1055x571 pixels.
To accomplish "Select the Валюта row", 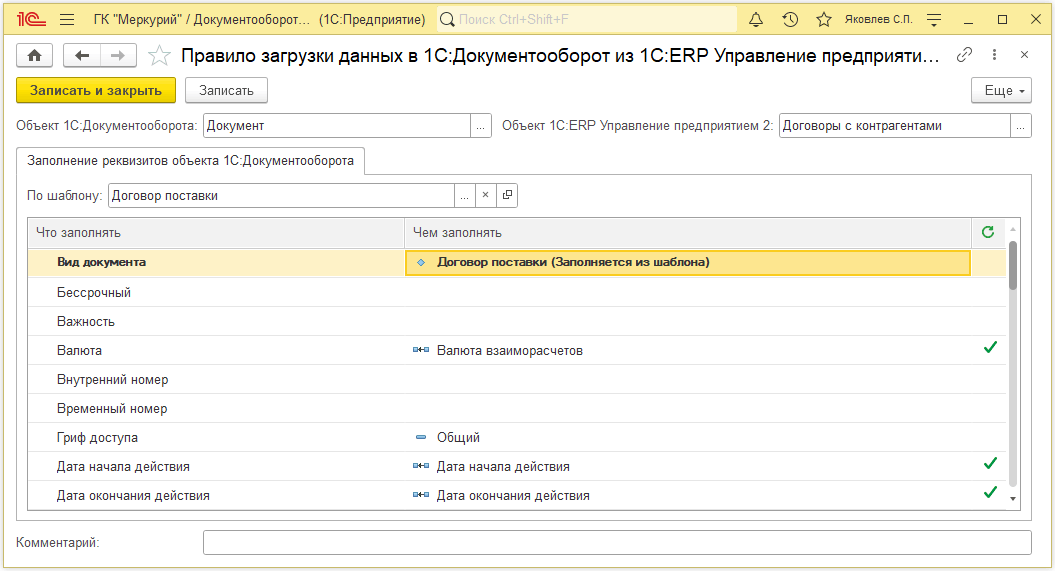I will pos(517,350).
